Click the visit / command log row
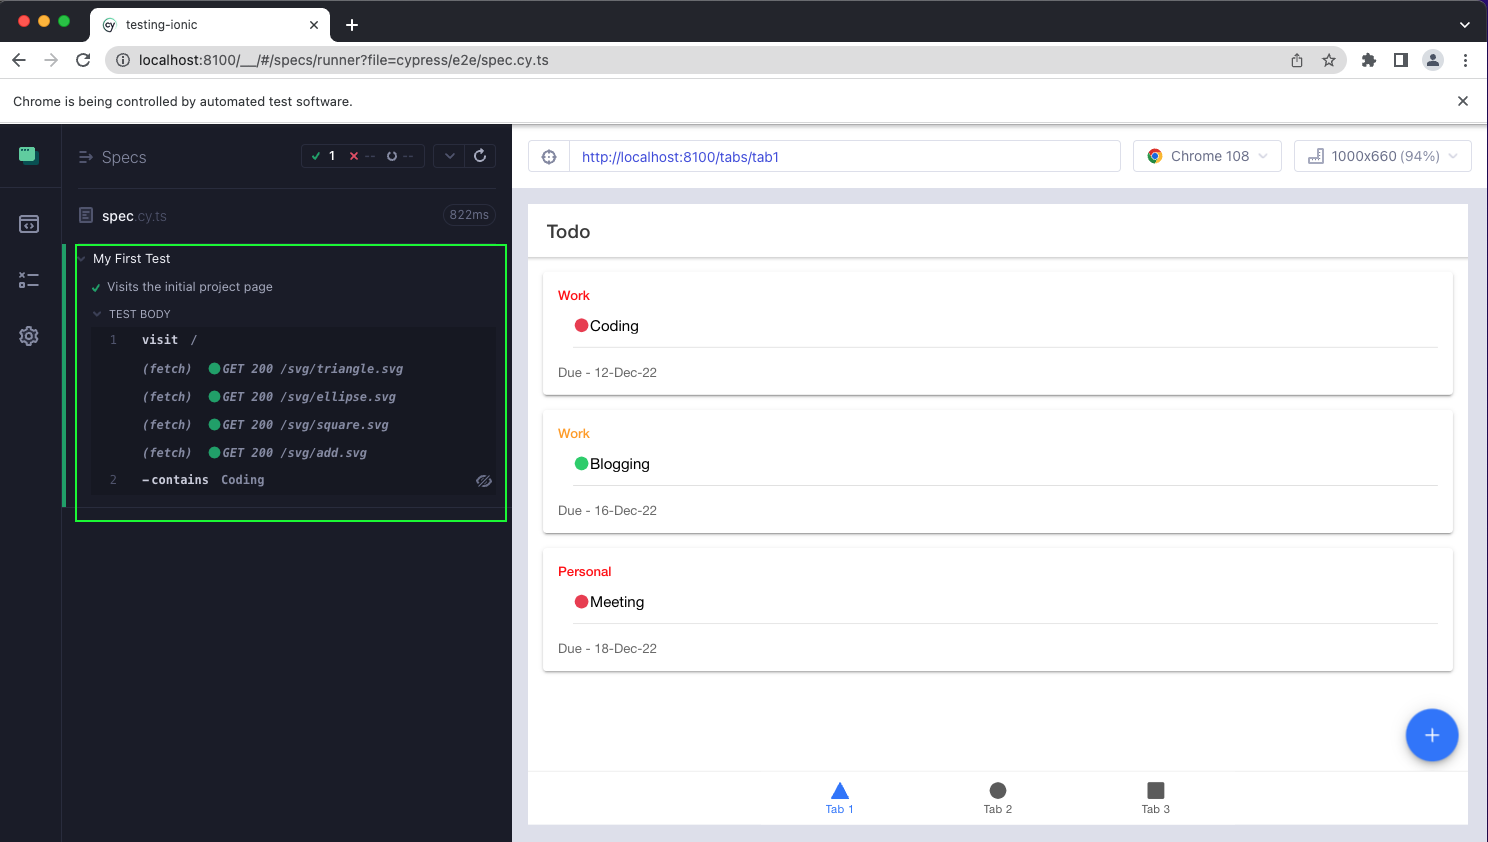 [294, 340]
